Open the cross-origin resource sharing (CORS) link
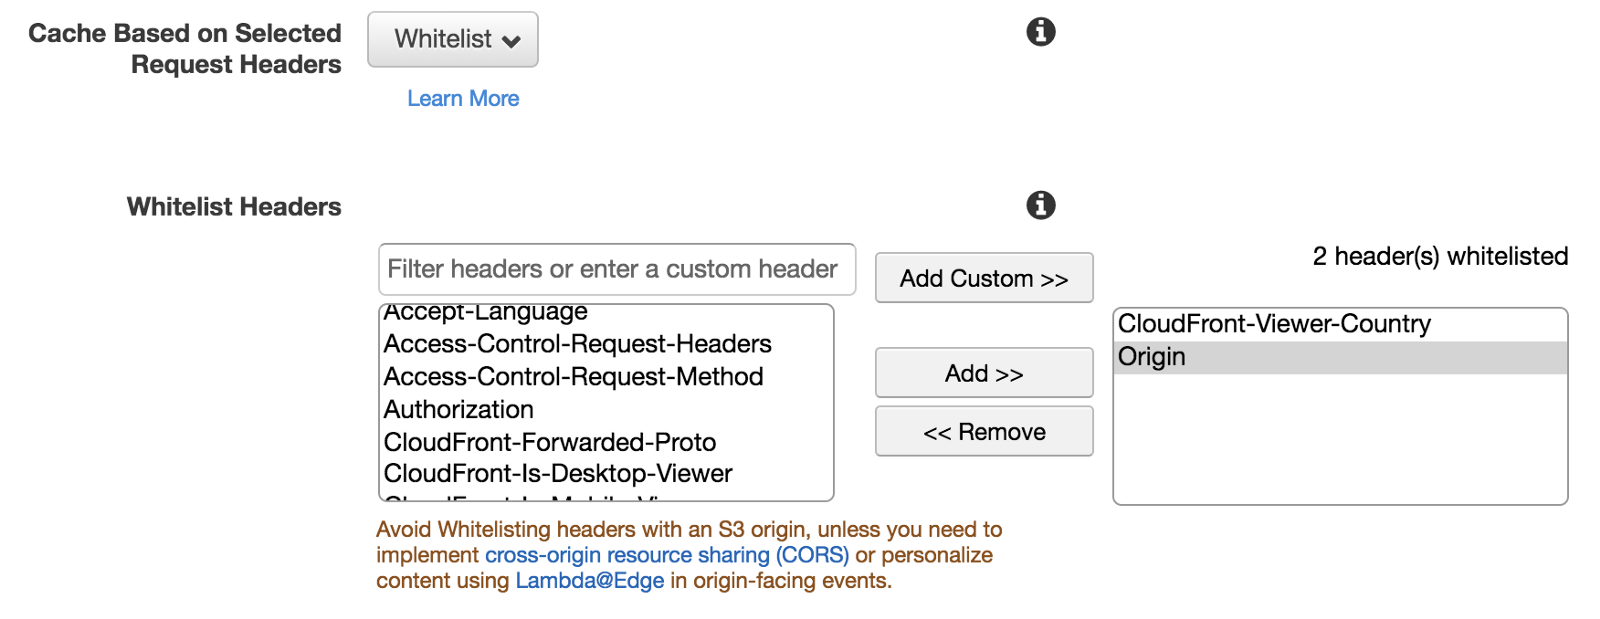Viewport: 1600px width, 619px height. point(666,555)
